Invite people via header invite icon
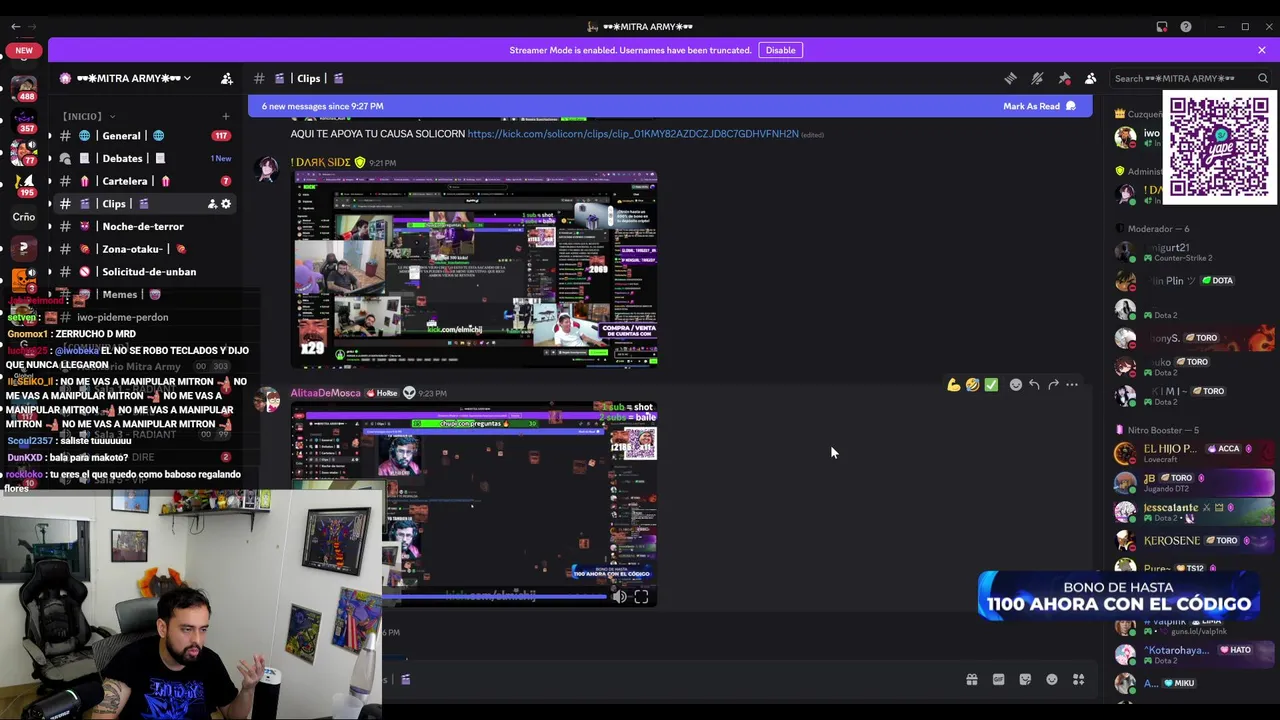Viewport: 1280px width, 720px height. pos(227,78)
